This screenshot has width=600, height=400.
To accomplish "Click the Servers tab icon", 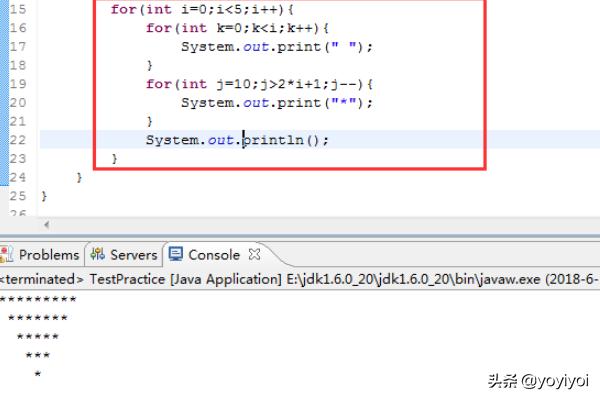I will coord(98,254).
